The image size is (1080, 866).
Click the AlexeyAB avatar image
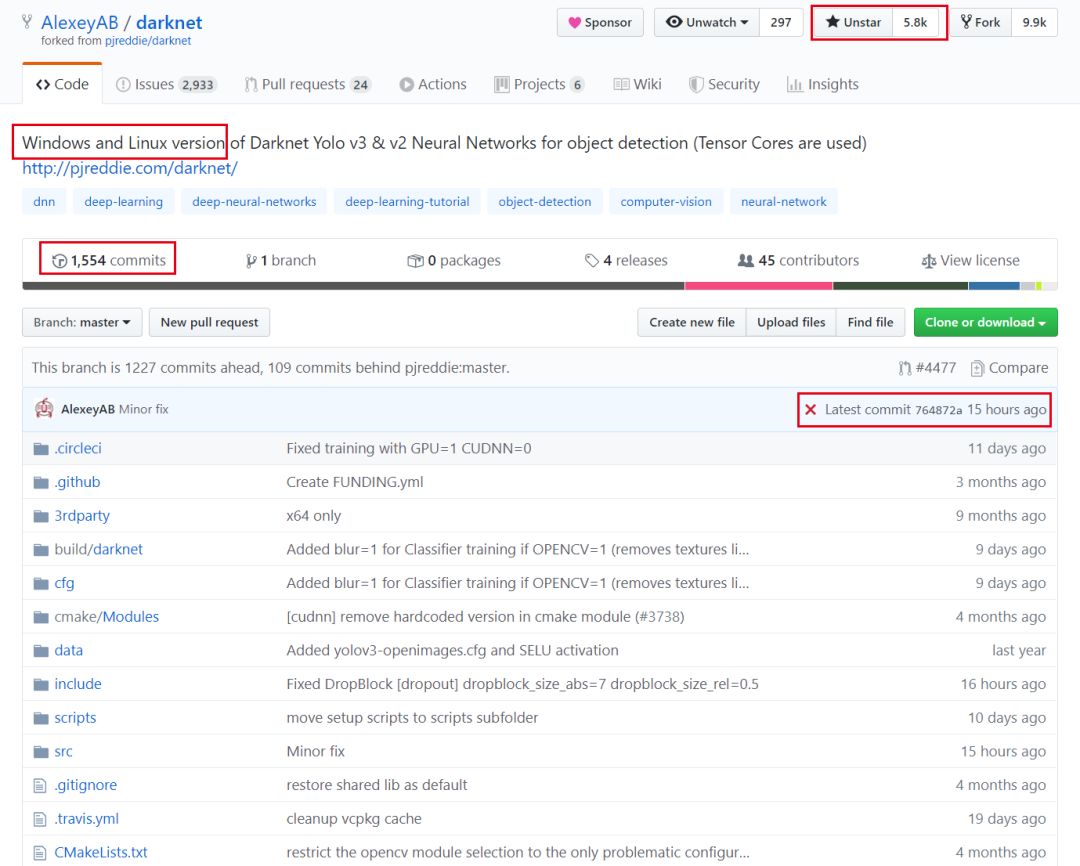tap(44, 409)
